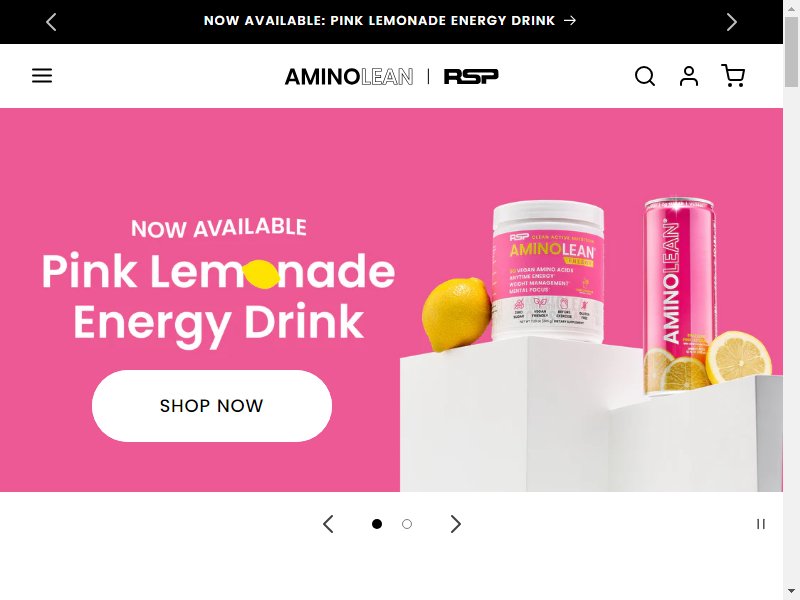View the shopping cart
Viewport: 800px width, 600px height.
click(733, 76)
